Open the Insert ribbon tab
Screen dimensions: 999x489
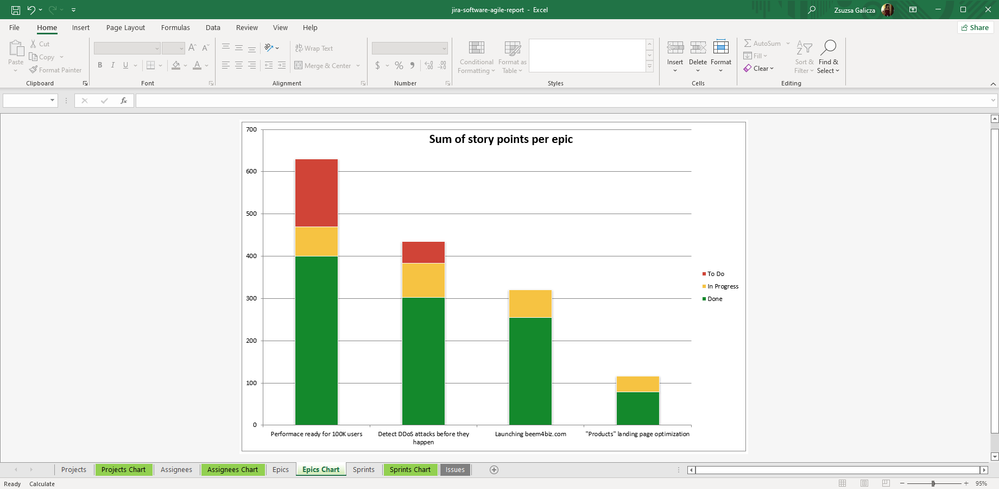click(80, 28)
